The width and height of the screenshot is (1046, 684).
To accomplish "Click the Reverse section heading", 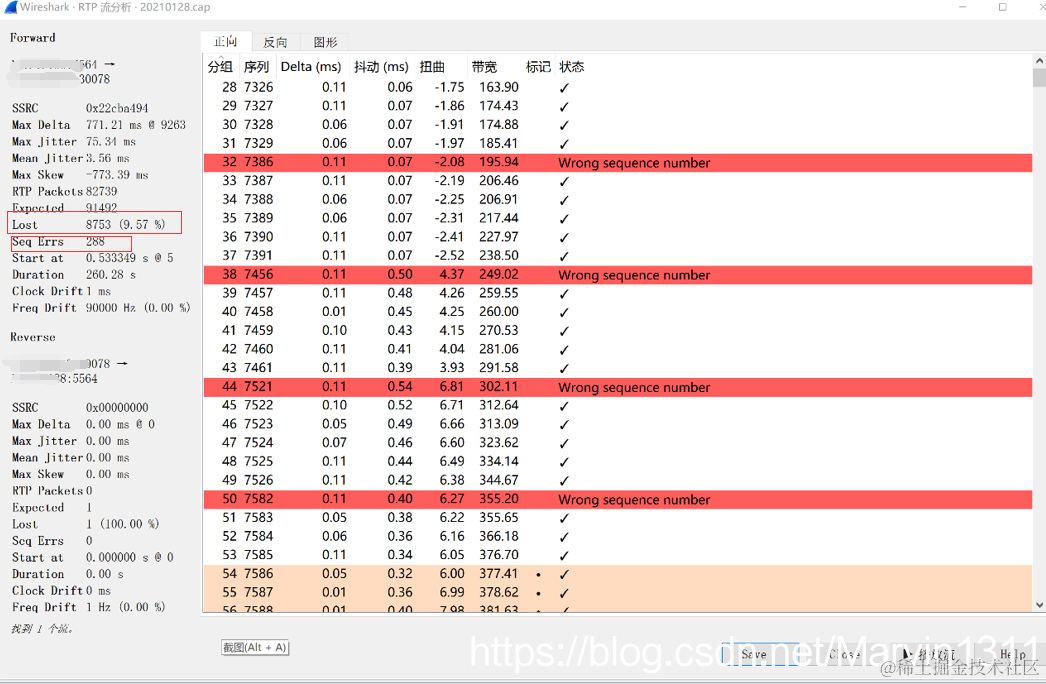I will (x=33, y=337).
